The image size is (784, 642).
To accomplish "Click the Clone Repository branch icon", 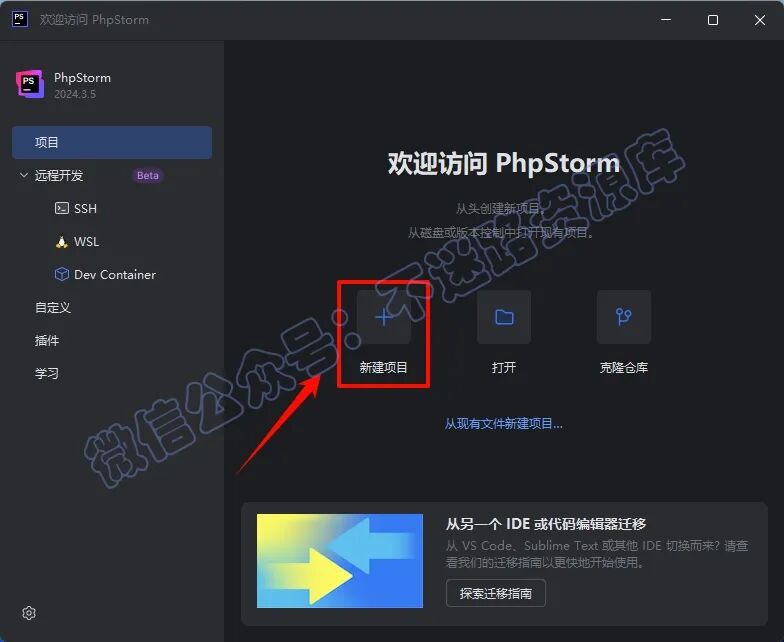I will tap(624, 317).
